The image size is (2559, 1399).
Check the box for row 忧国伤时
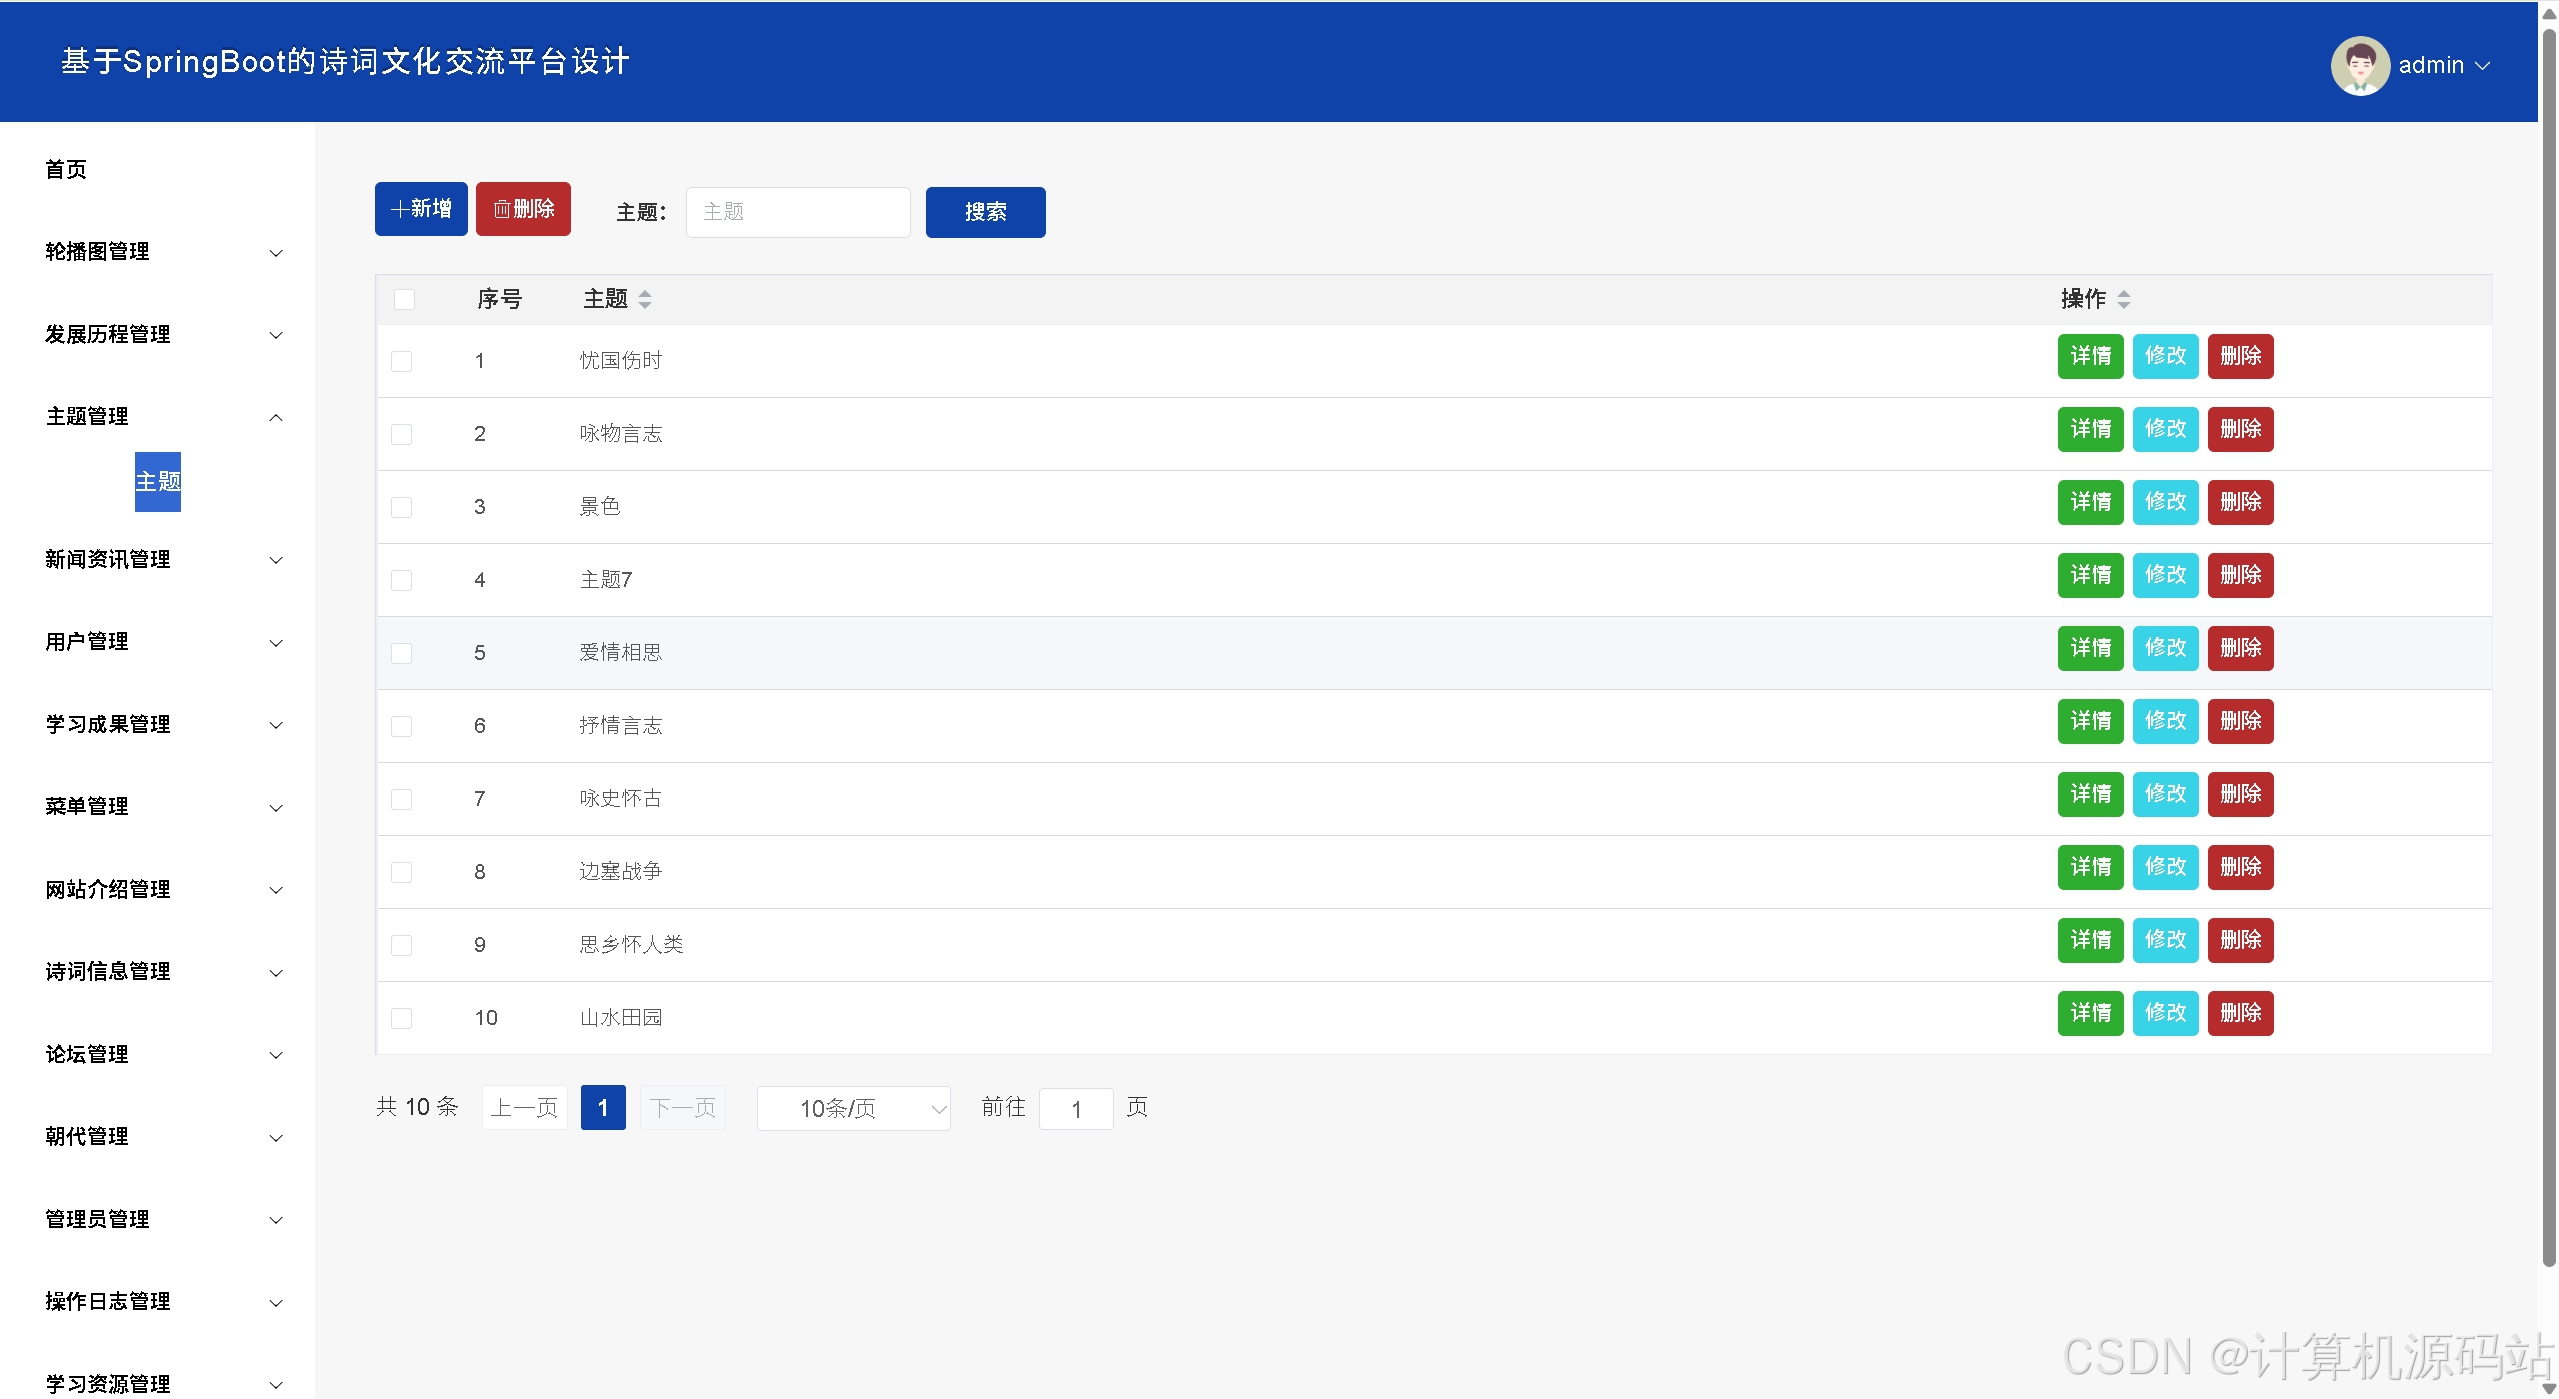point(401,361)
